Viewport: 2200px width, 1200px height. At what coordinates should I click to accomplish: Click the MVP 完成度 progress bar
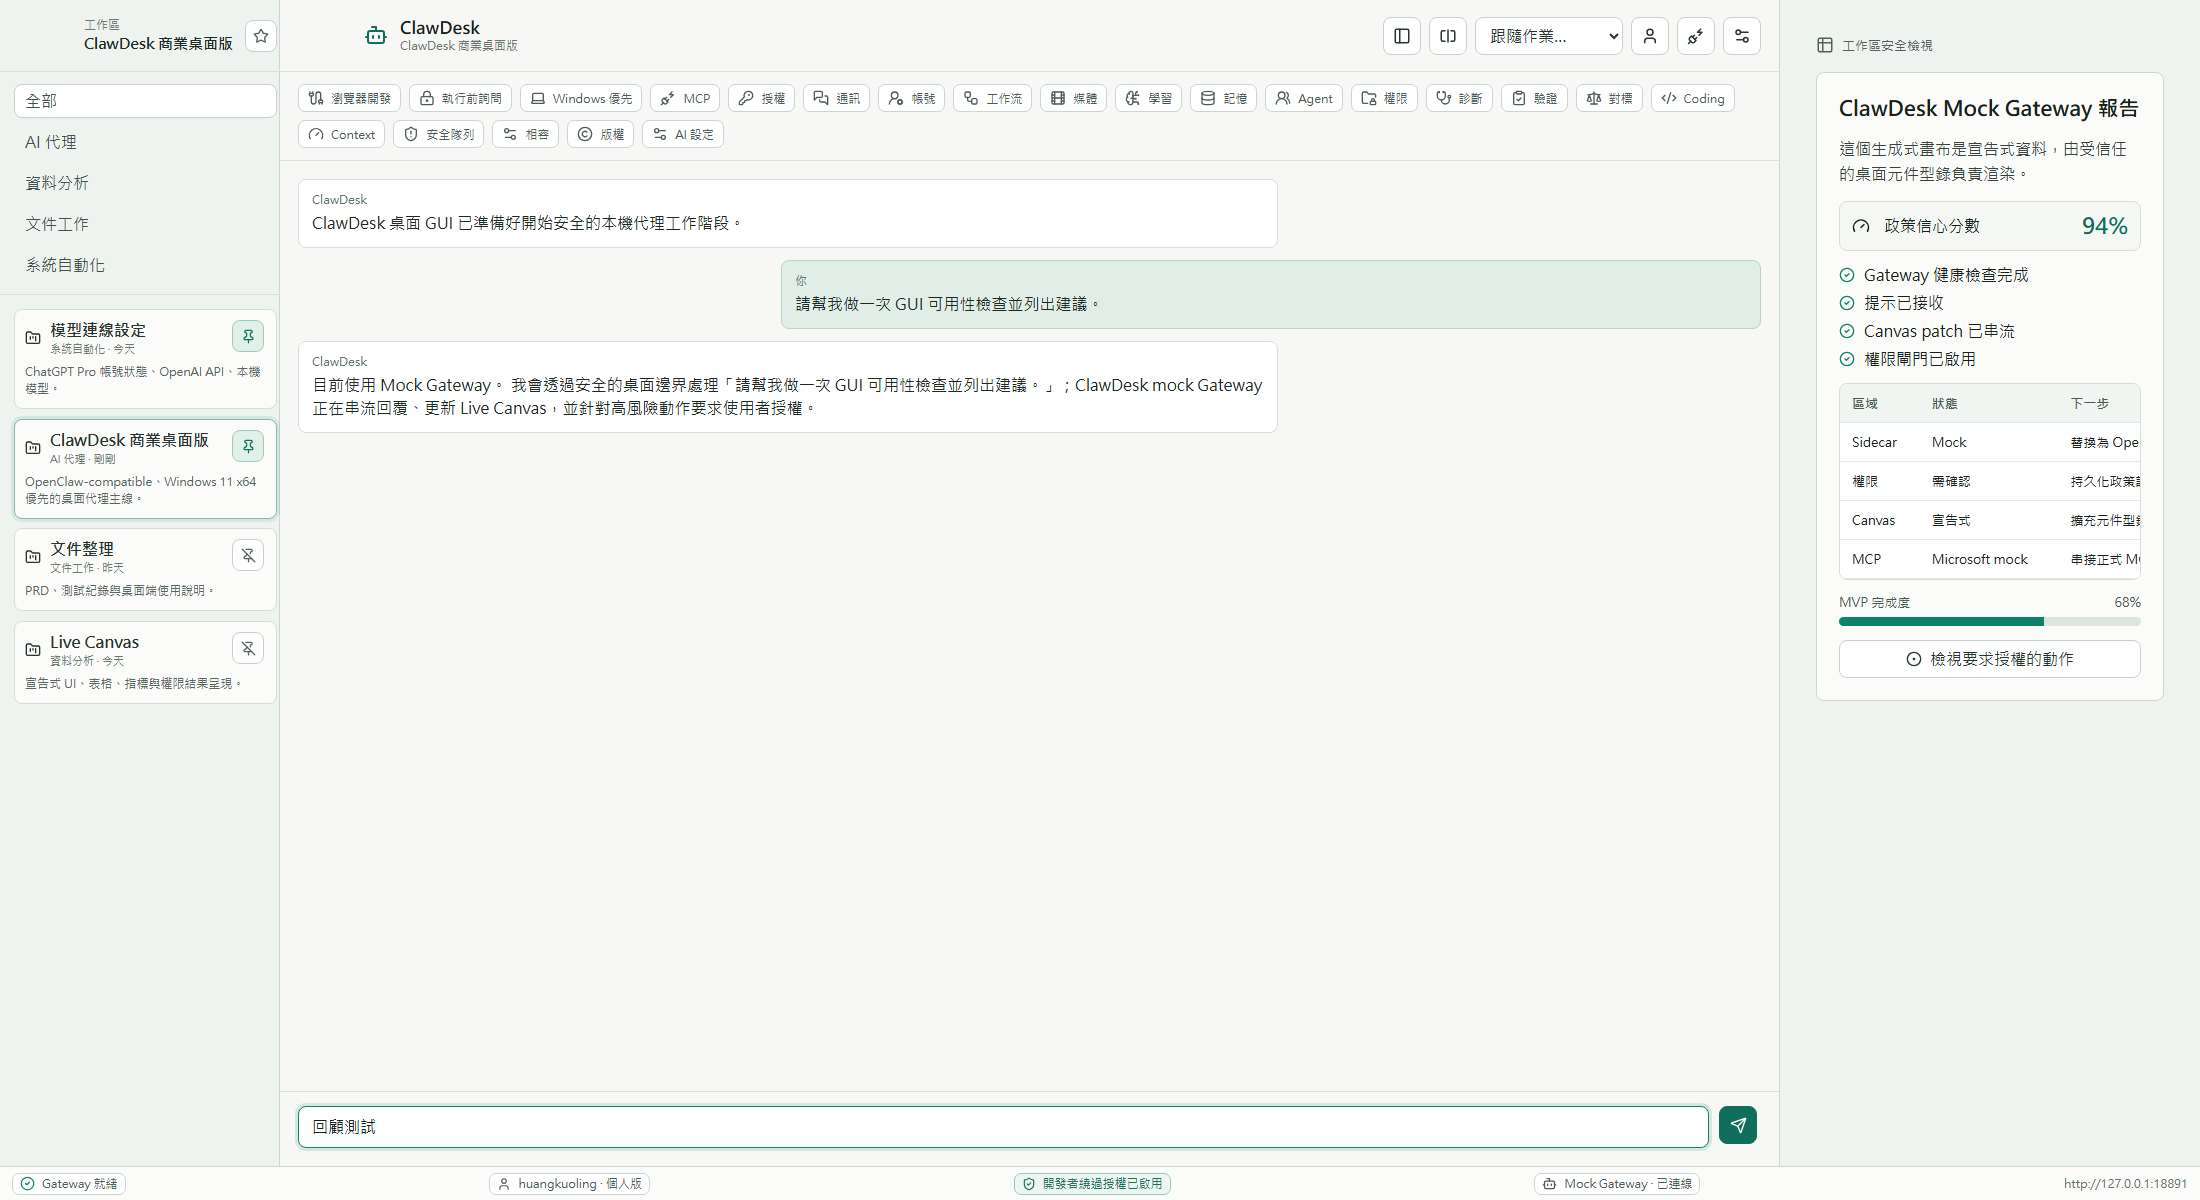coord(1989,622)
